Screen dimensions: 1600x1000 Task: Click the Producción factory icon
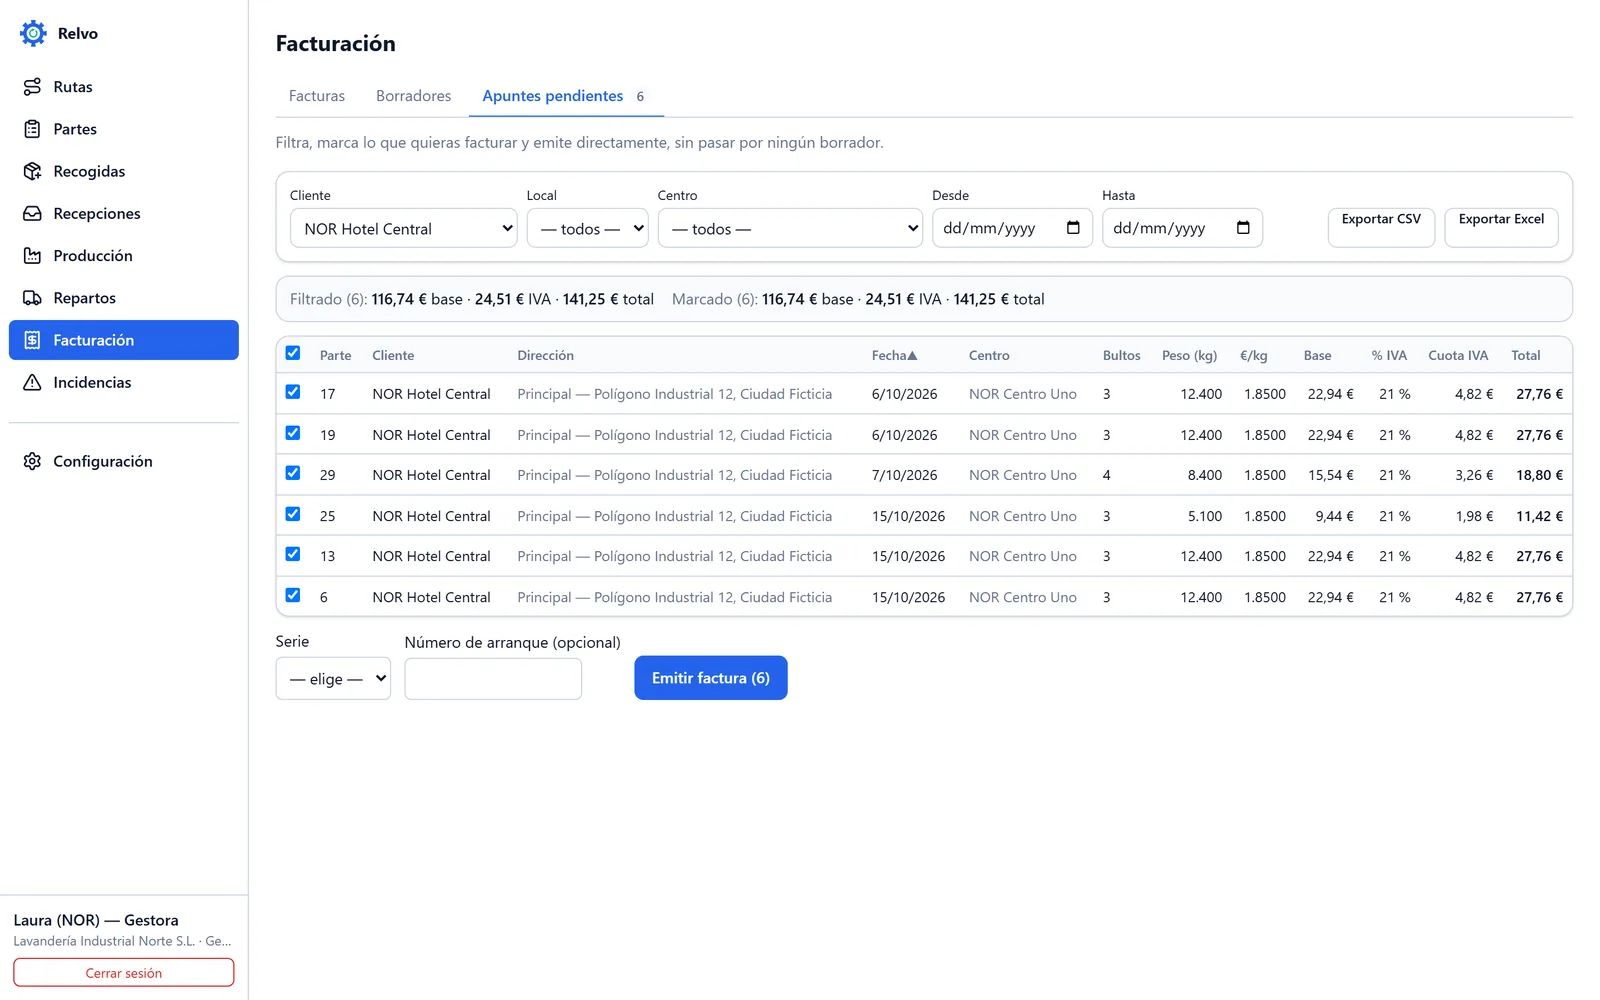[32, 256]
